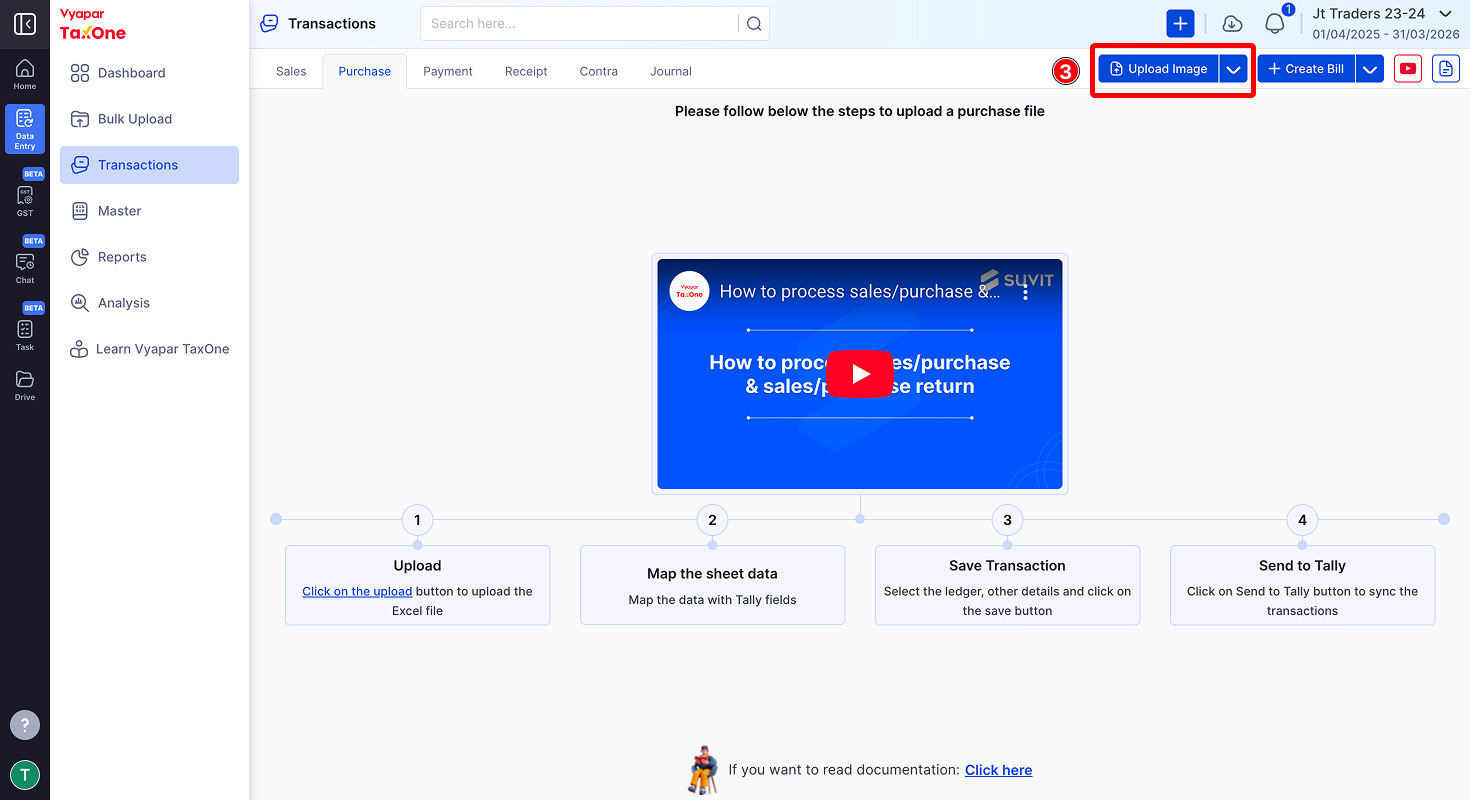Select Transactions in the sidebar
This screenshot has height=800, width=1470.
pos(150,165)
